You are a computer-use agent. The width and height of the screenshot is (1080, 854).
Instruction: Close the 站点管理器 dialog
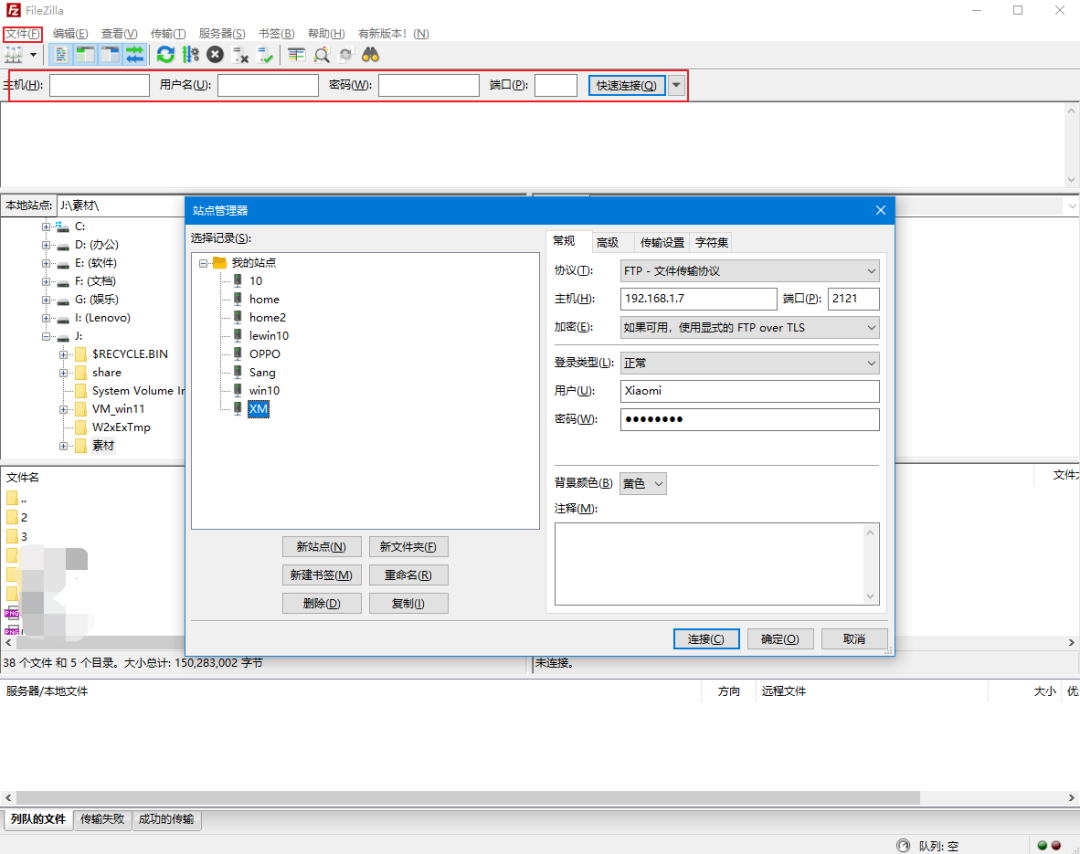click(x=880, y=210)
